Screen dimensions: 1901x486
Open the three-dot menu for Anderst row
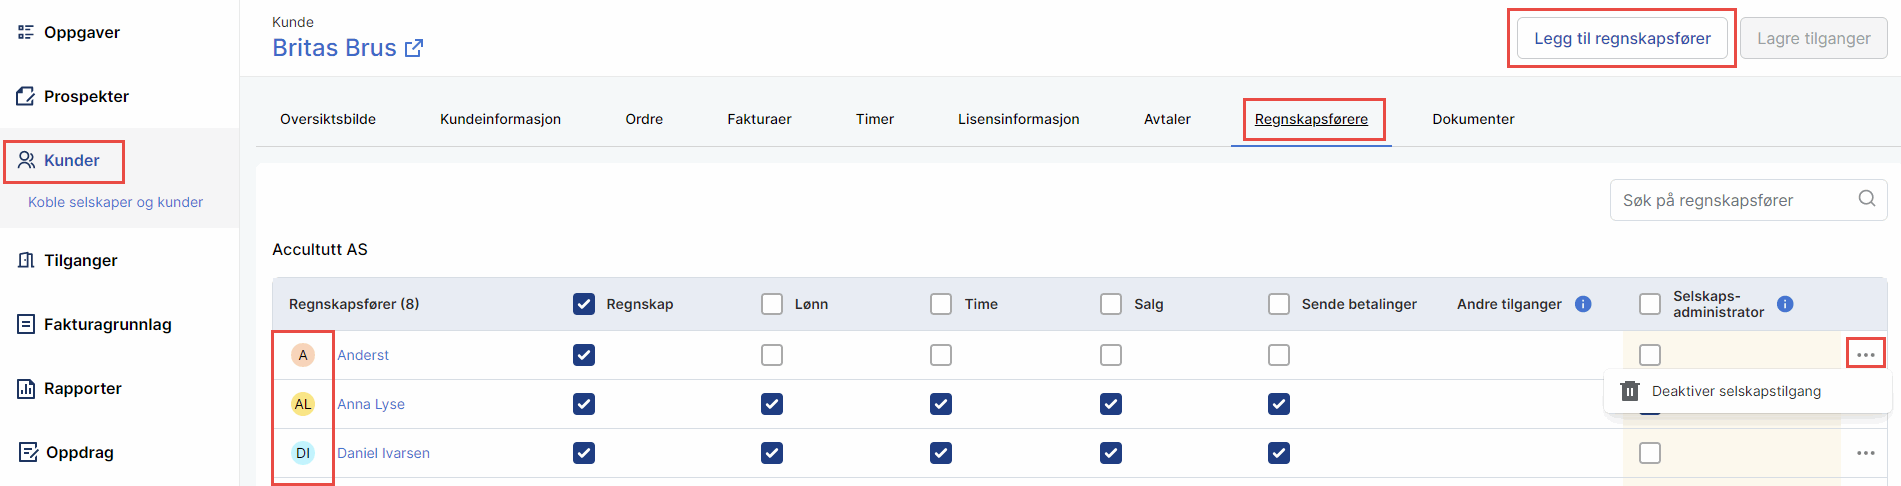1865,355
